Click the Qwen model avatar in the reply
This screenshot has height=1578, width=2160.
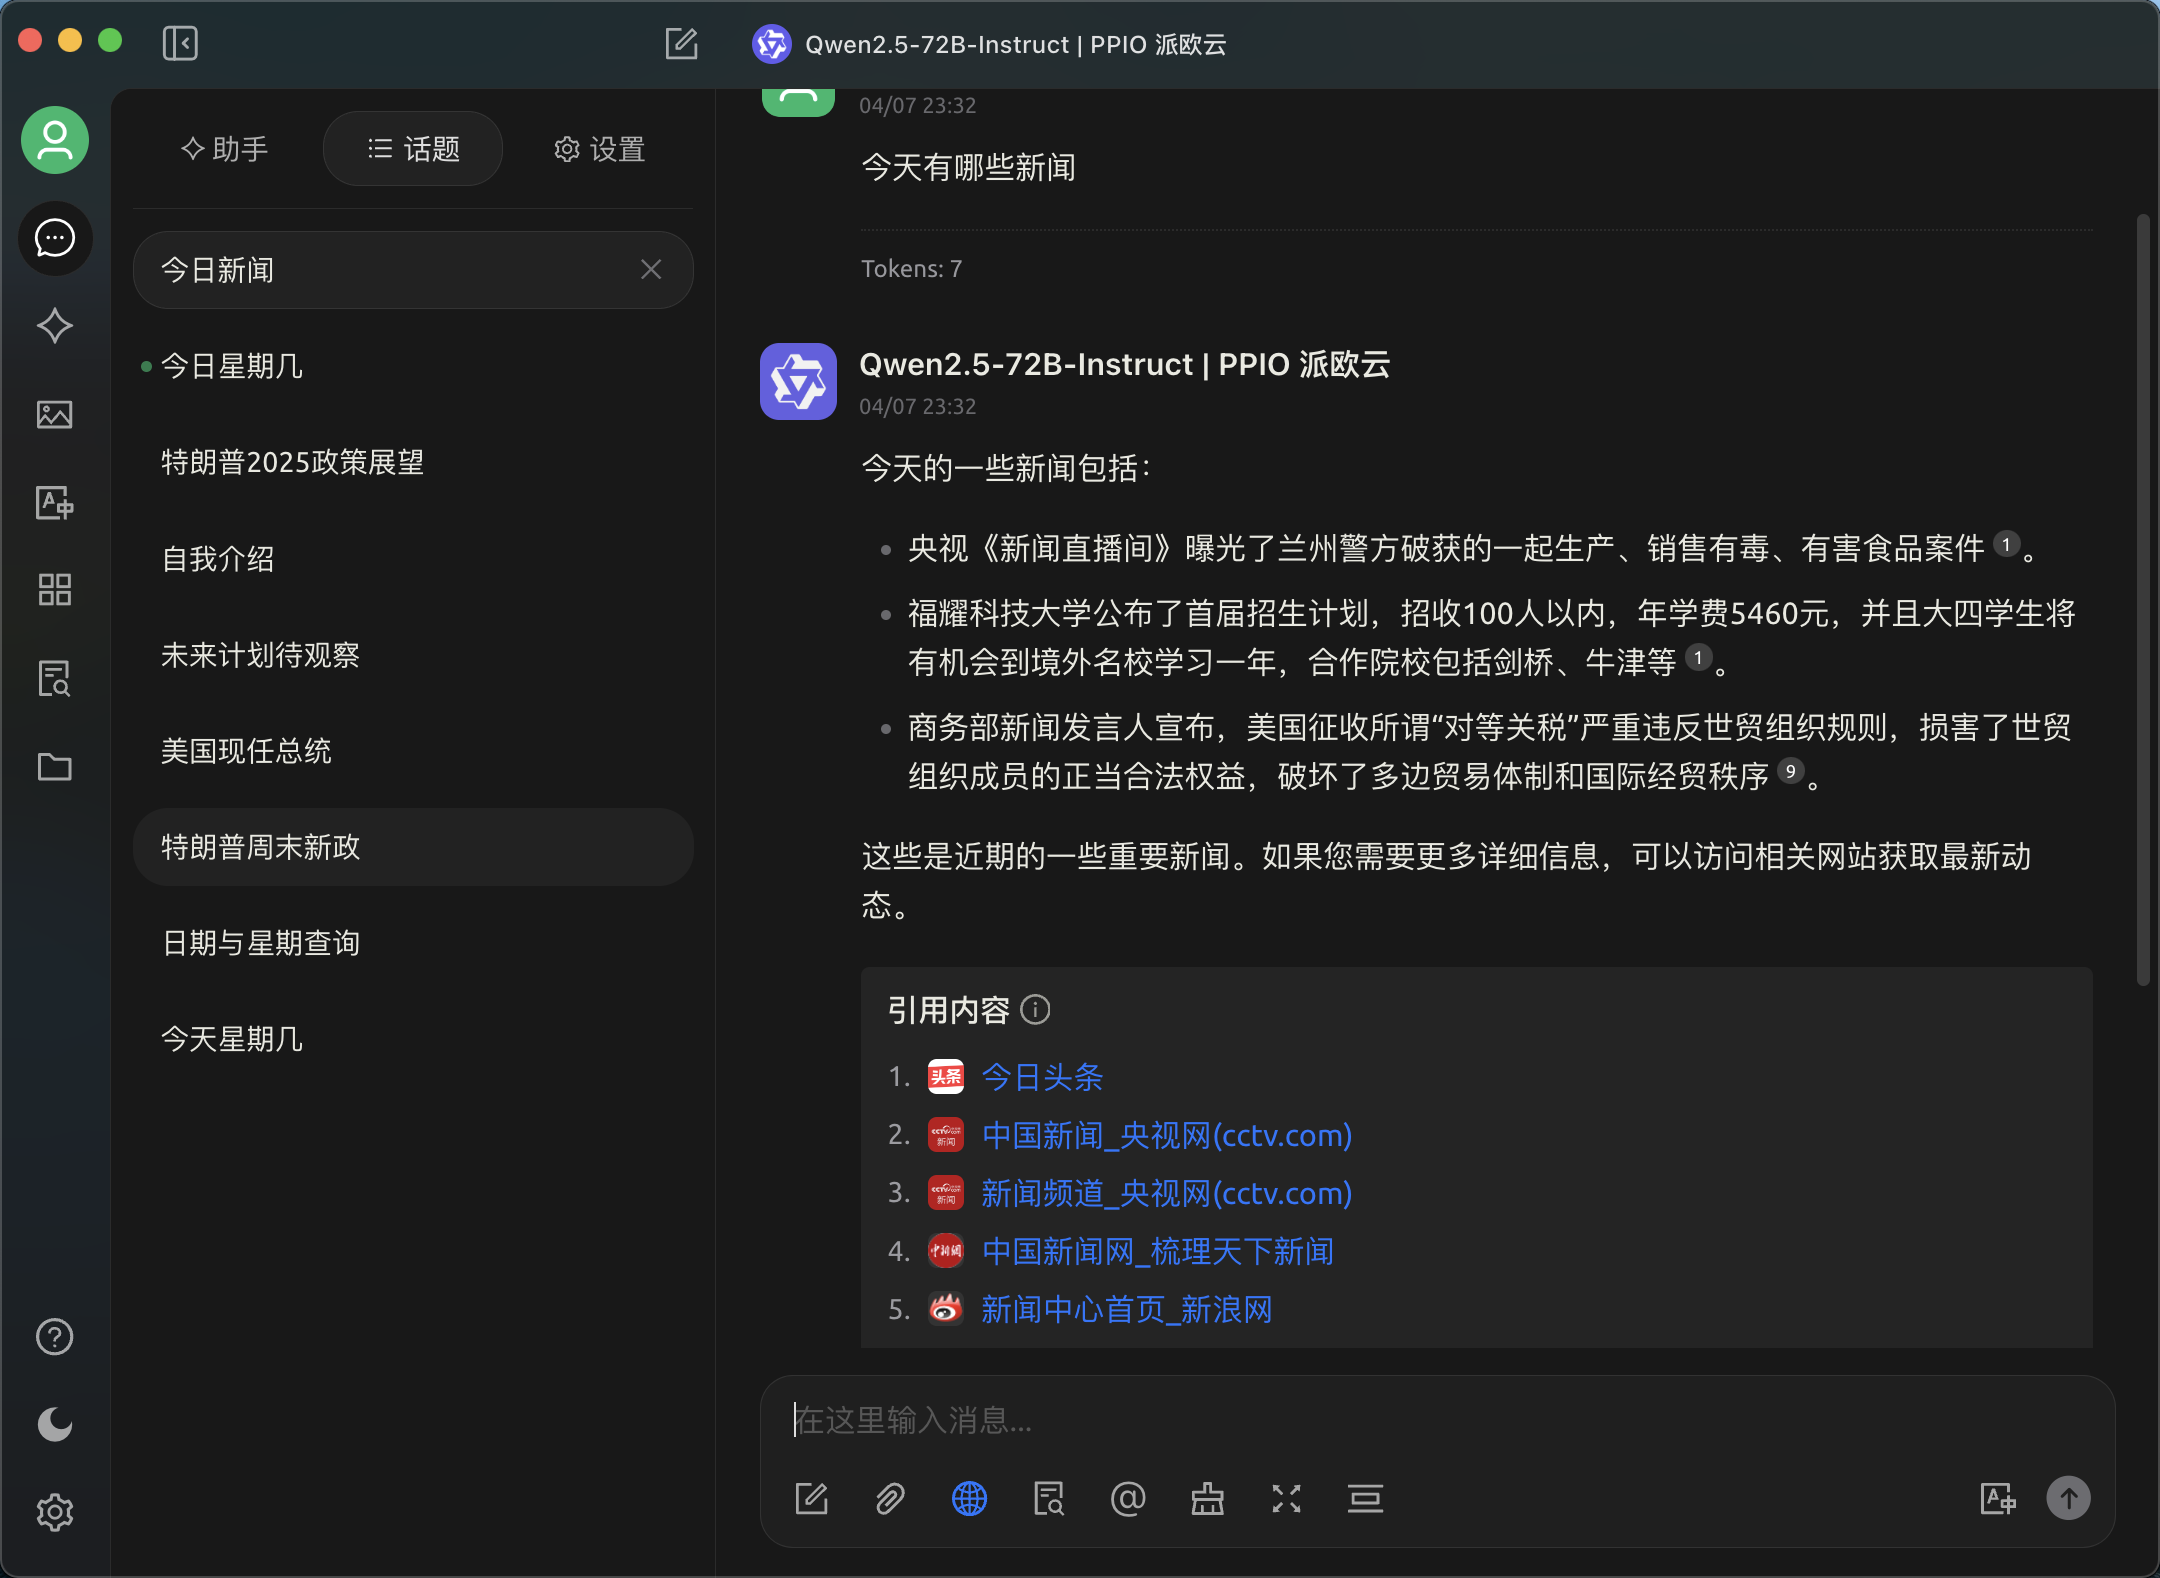coord(798,381)
